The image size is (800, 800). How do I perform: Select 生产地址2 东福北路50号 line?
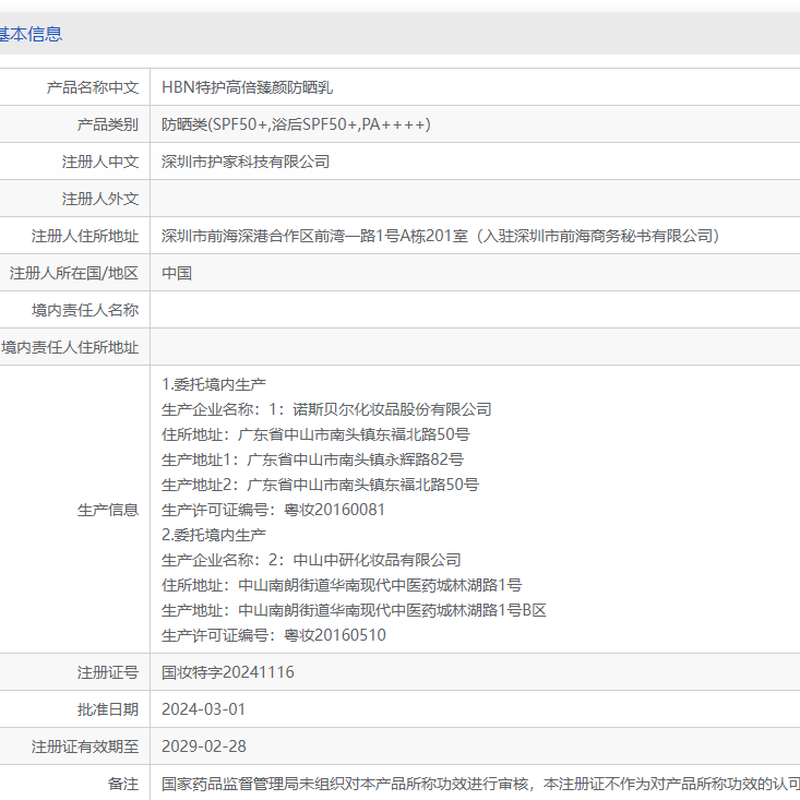click(320, 485)
